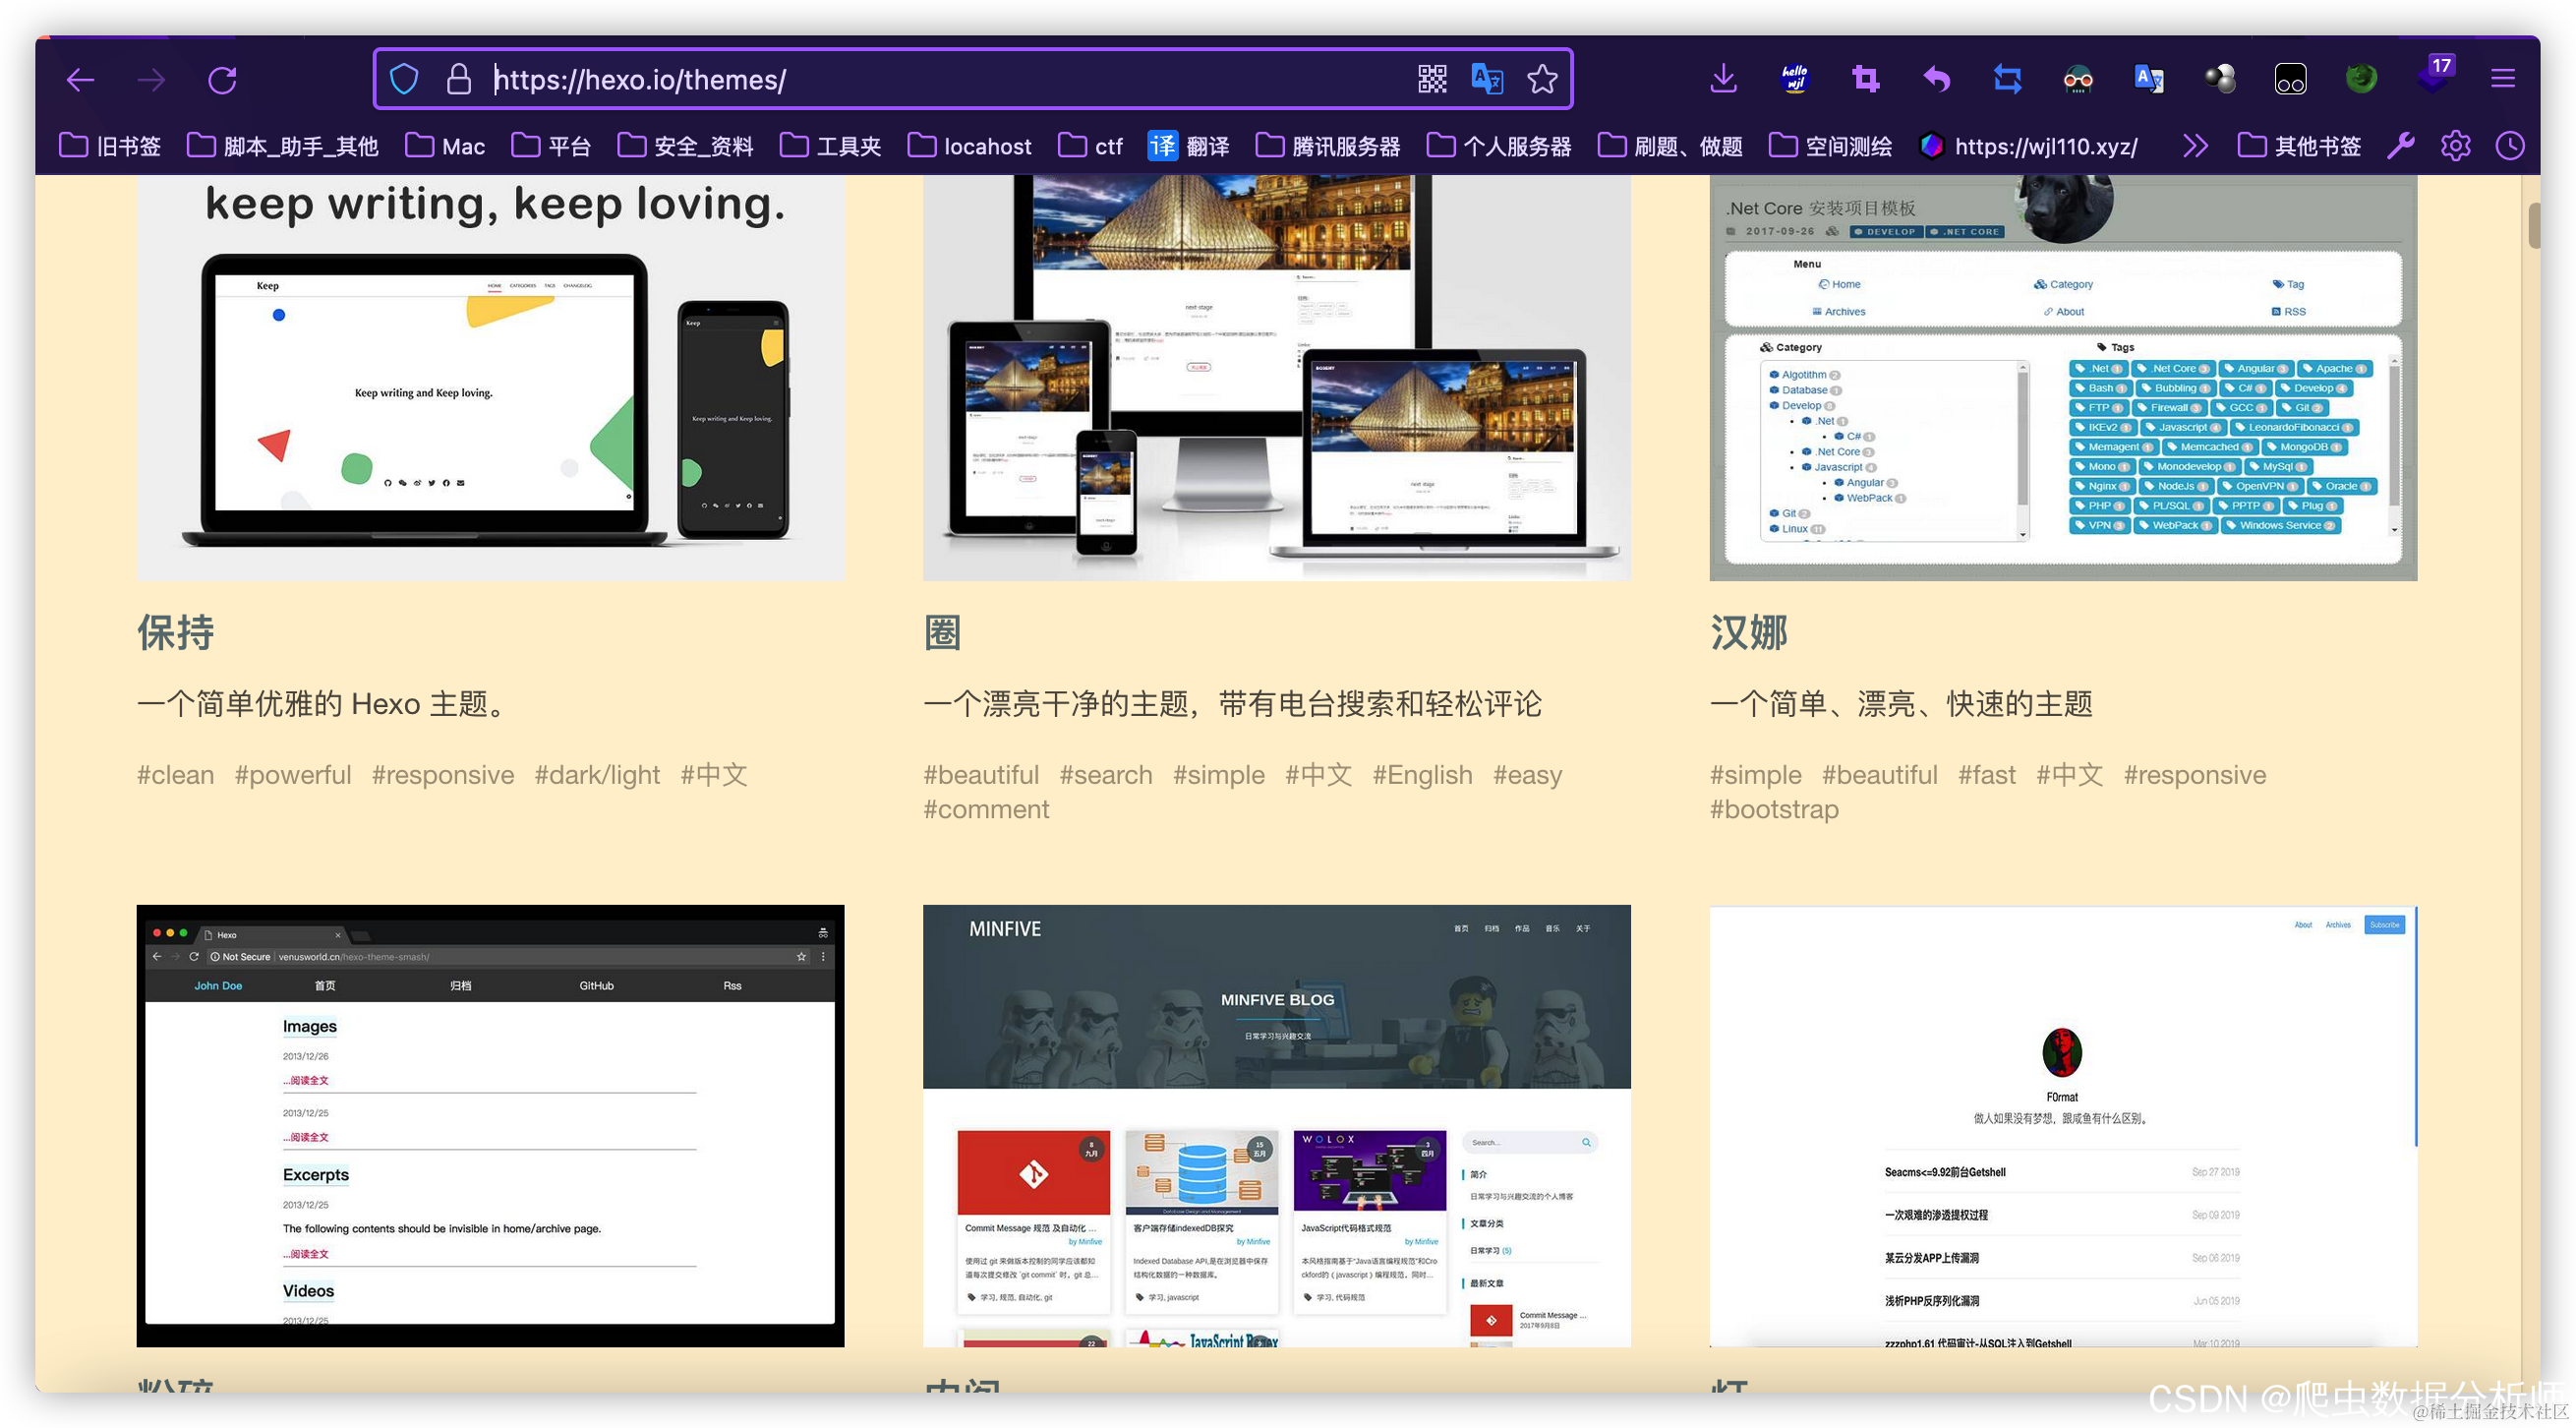Open the green Firefox mask extension icon

coord(2360,78)
